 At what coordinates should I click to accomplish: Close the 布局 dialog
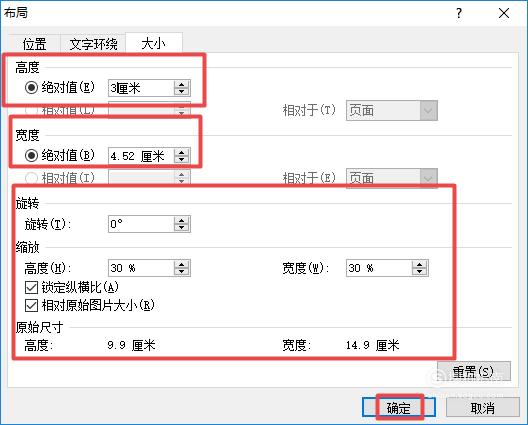pos(504,13)
